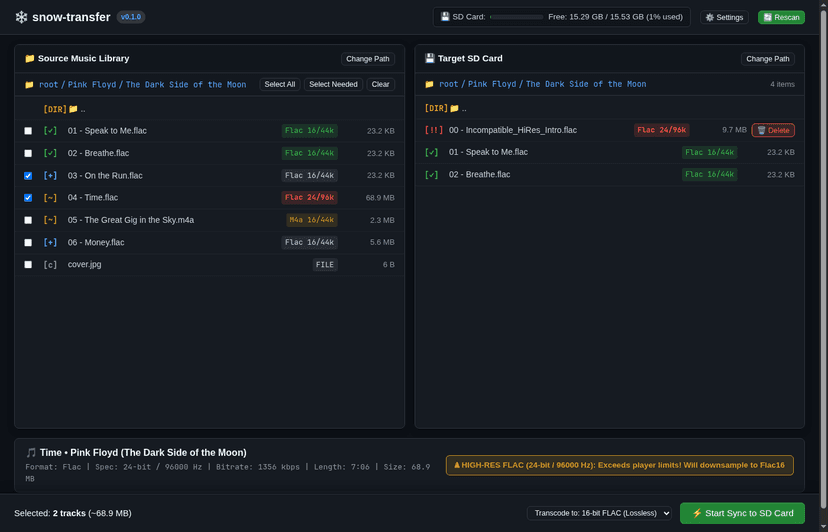Click the Free: 15.29 GB storage text
This screenshot has height=532, width=828.
point(615,17)
